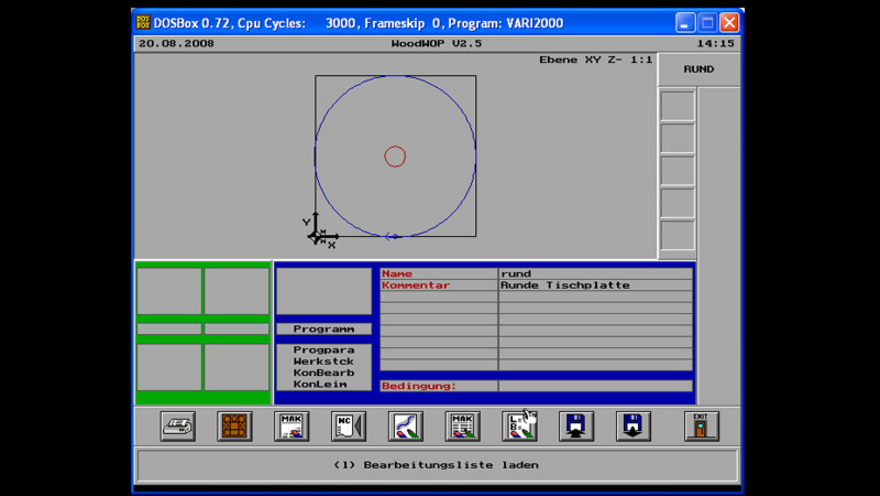
Task: Select KonLeim in the list
Action: [x=320, y=384]
